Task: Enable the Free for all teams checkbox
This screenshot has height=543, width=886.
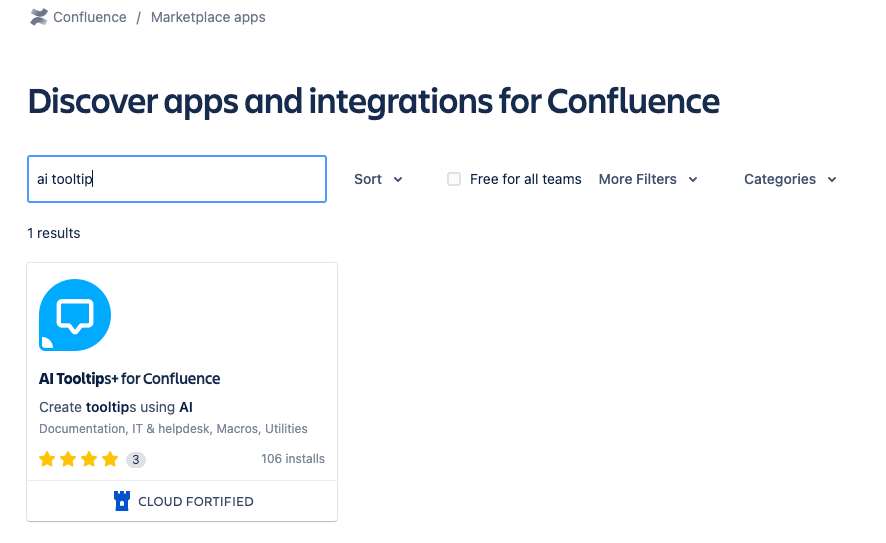Action: [454, 179]
